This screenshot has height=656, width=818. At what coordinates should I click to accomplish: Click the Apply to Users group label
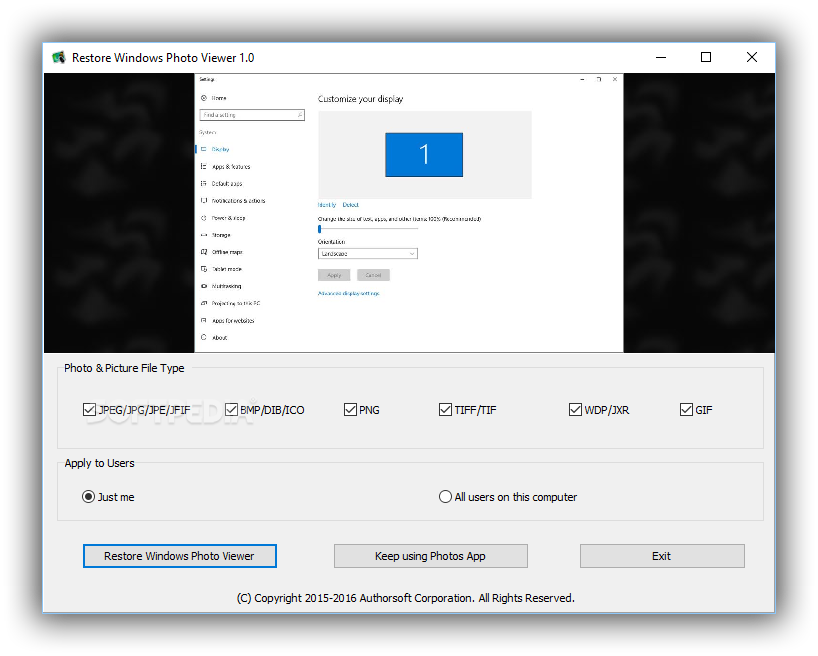tap(99, 463)
